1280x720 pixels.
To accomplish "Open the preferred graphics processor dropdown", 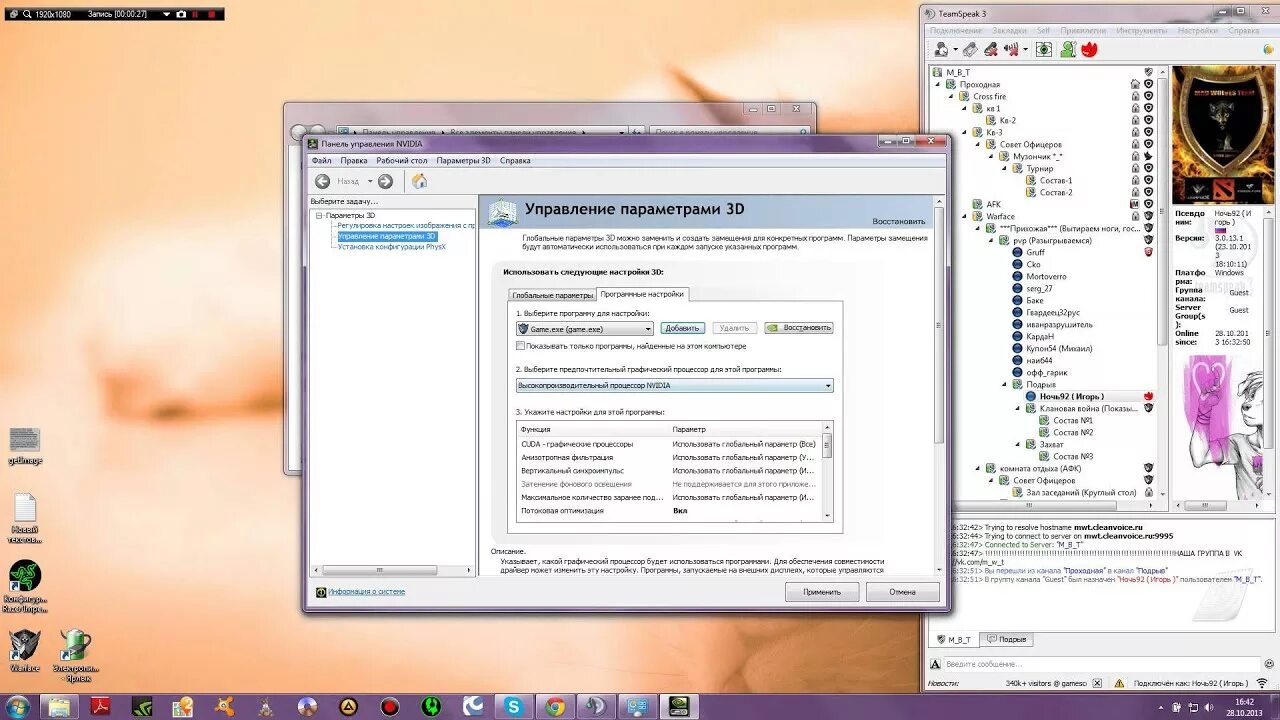I will click(674, 385).
